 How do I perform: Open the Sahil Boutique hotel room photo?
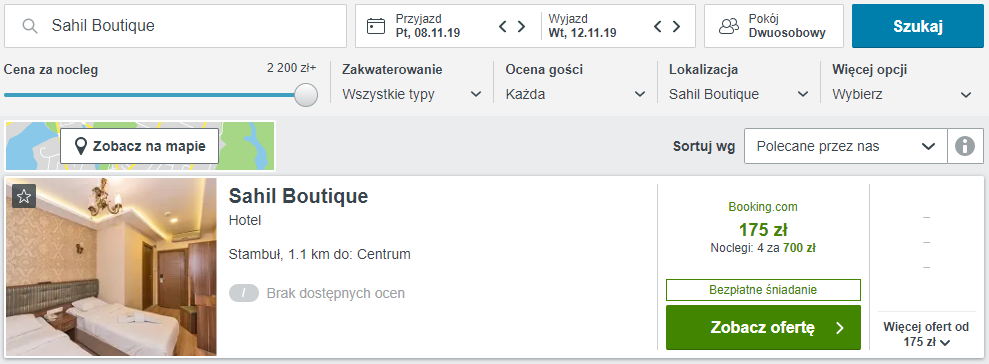111,267
